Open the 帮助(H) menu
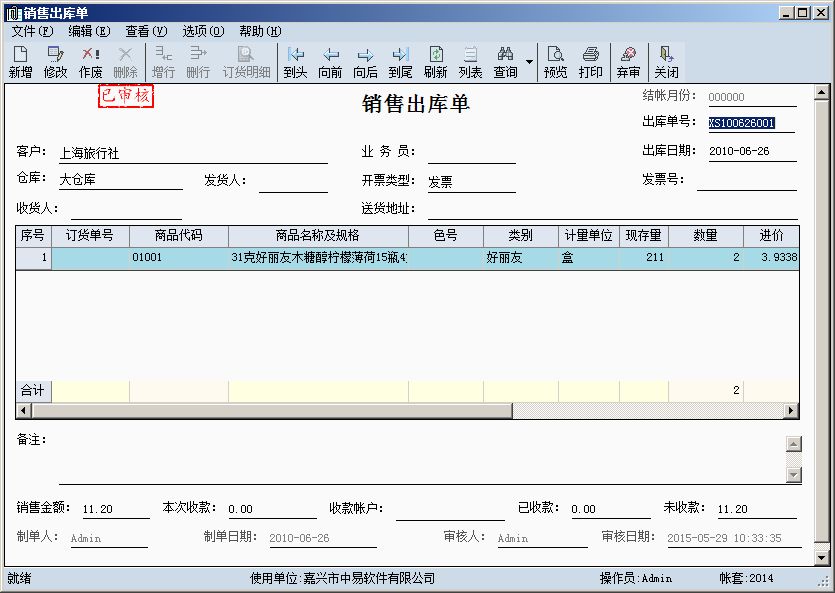Viewport: 835px width, 593px height. 260,31
